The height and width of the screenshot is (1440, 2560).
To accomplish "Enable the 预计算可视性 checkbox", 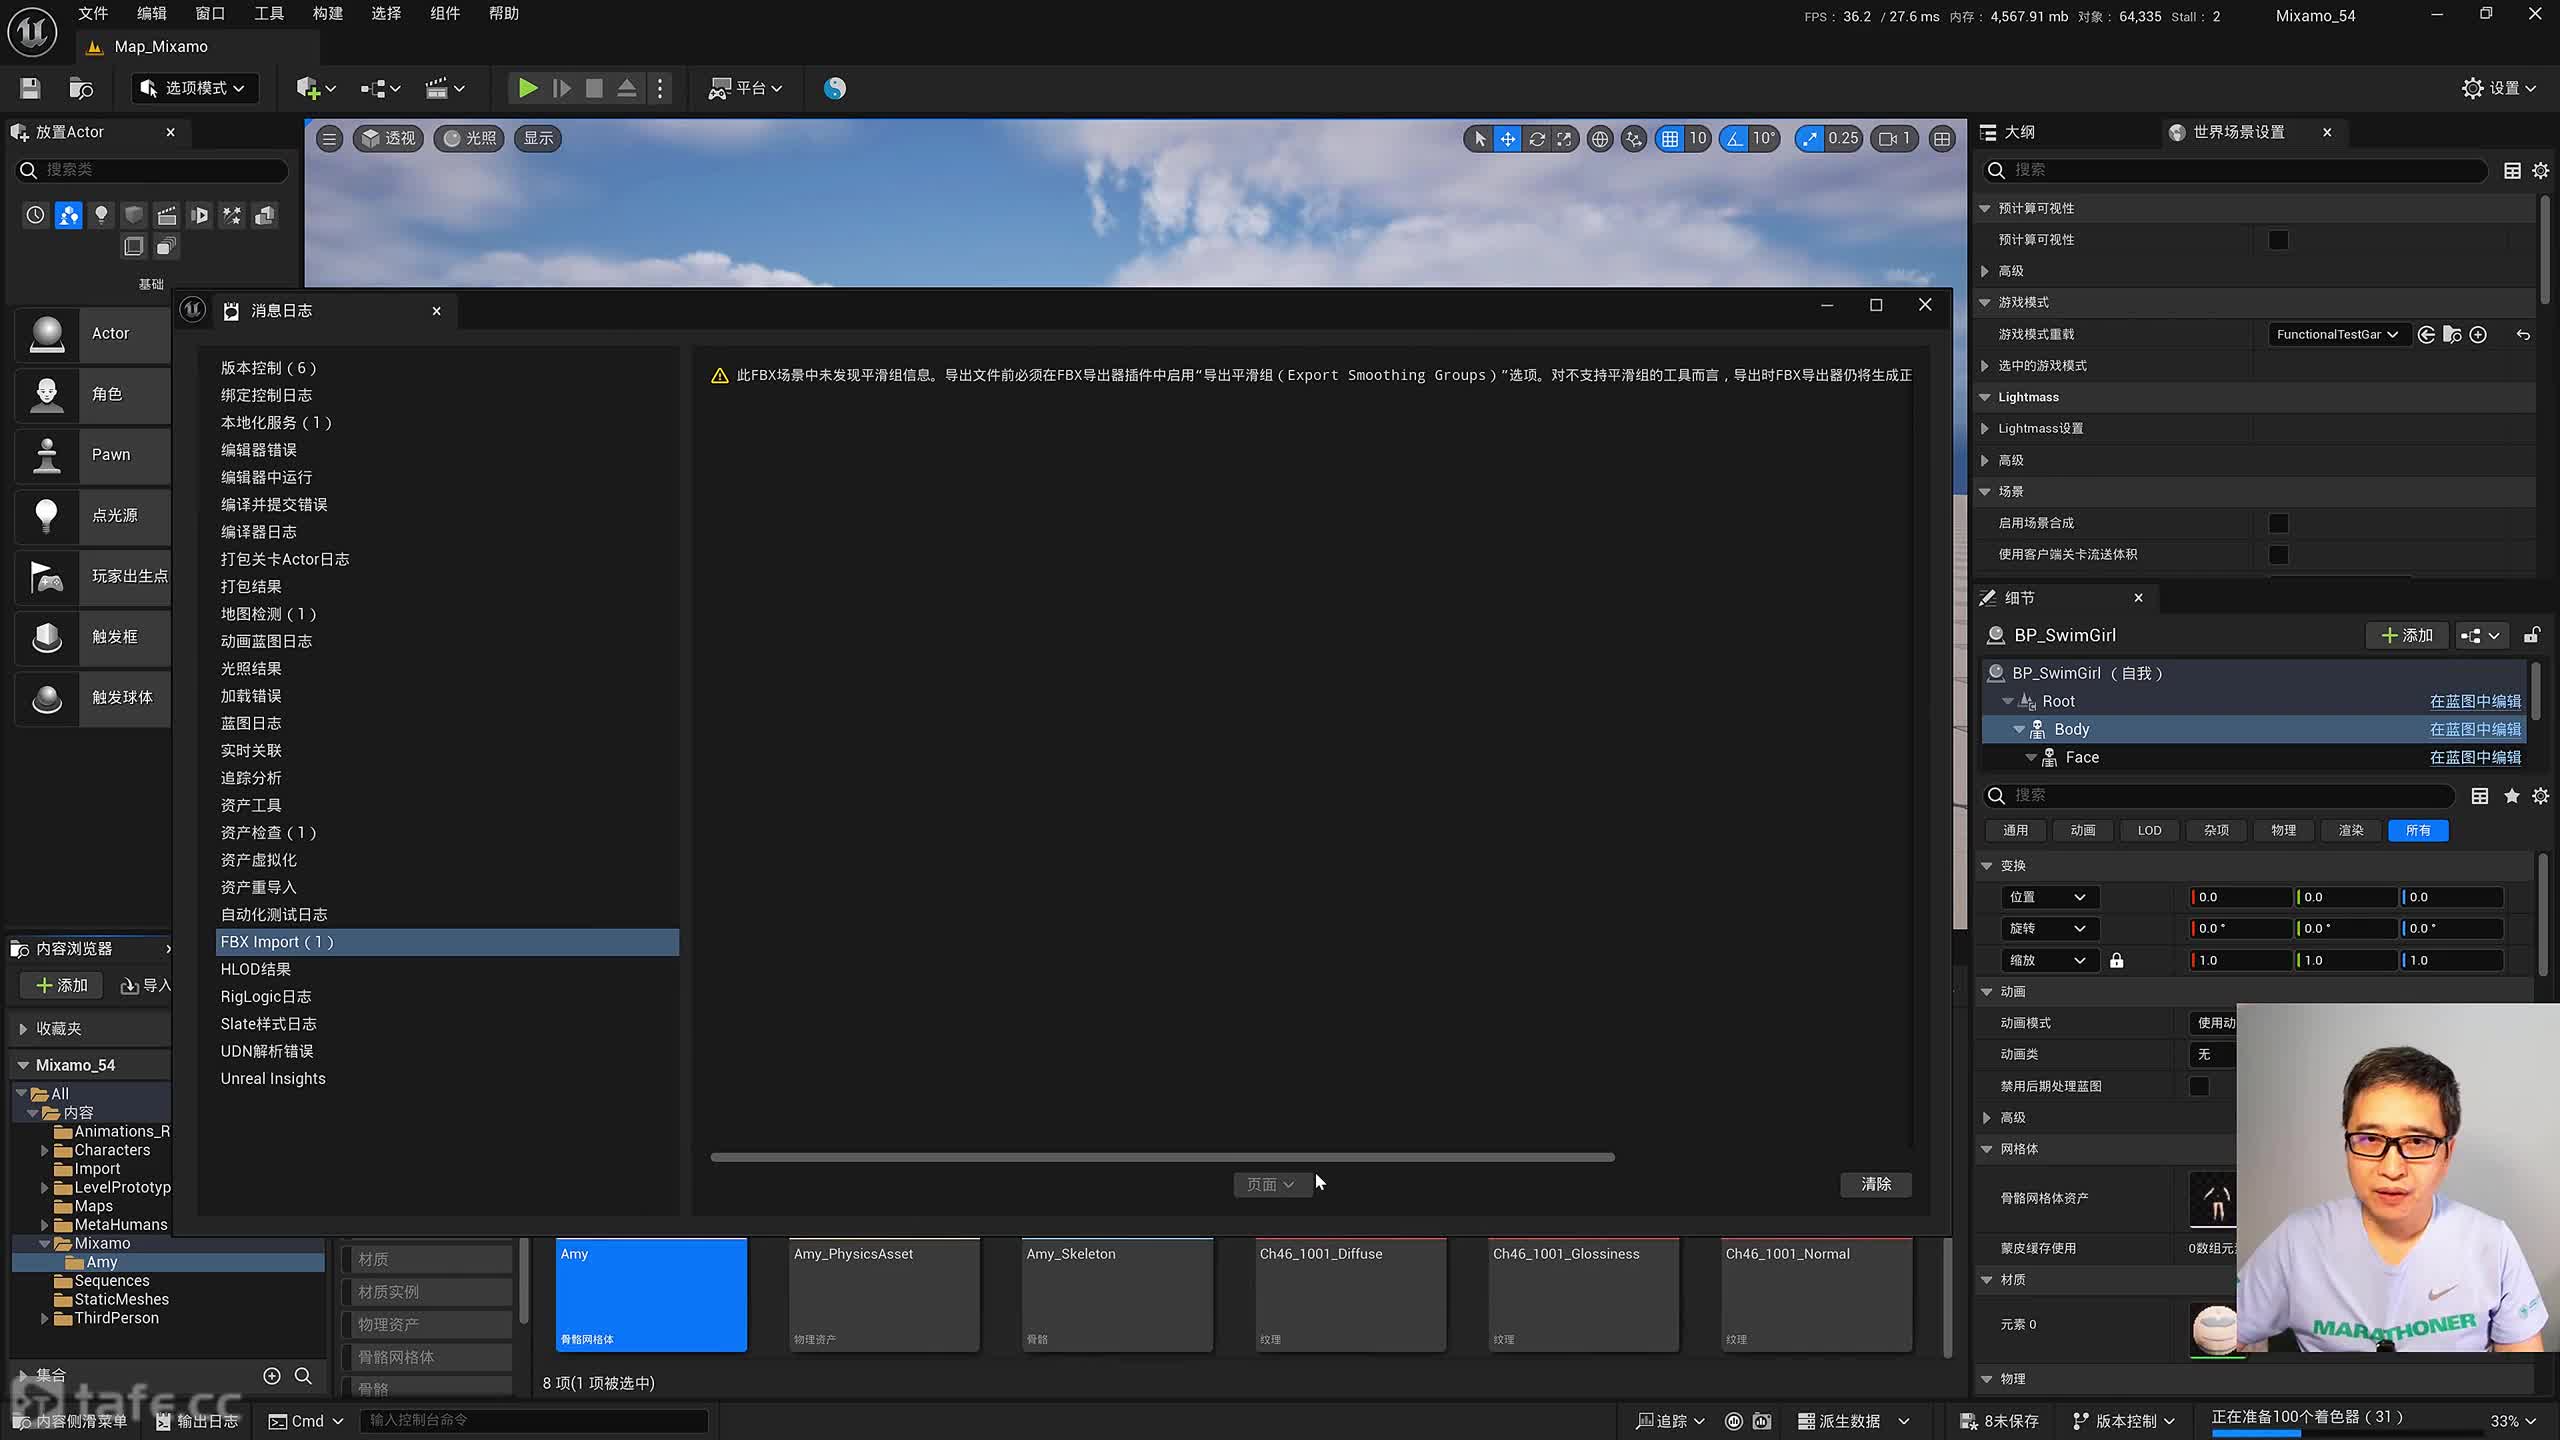I will (2277, 240).
